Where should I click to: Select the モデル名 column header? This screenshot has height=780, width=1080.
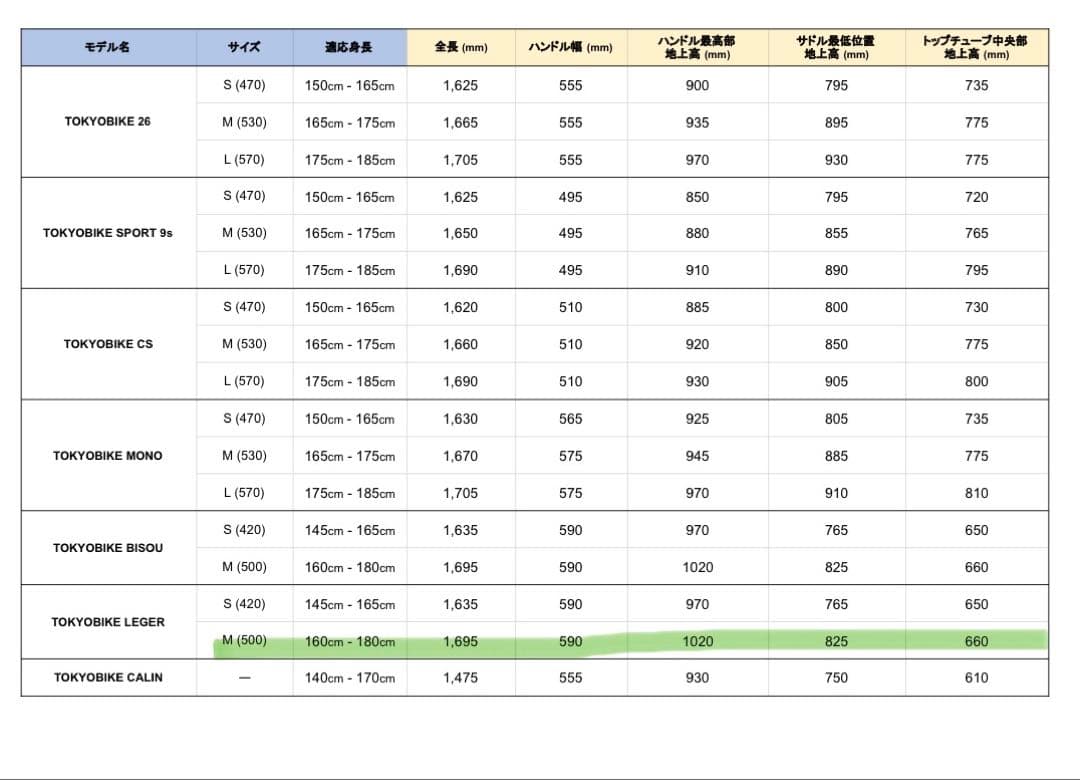[108, 48]
